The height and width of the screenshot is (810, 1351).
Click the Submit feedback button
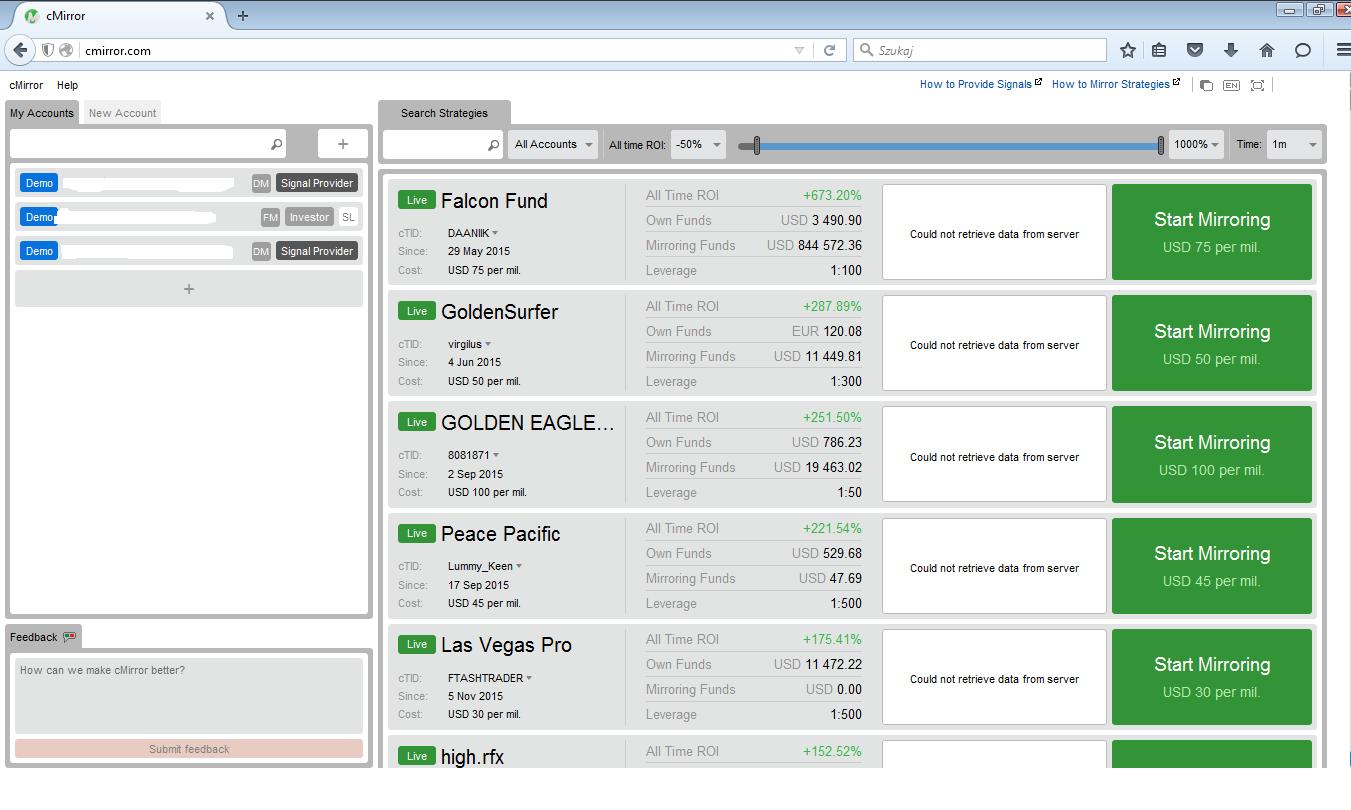189,749
